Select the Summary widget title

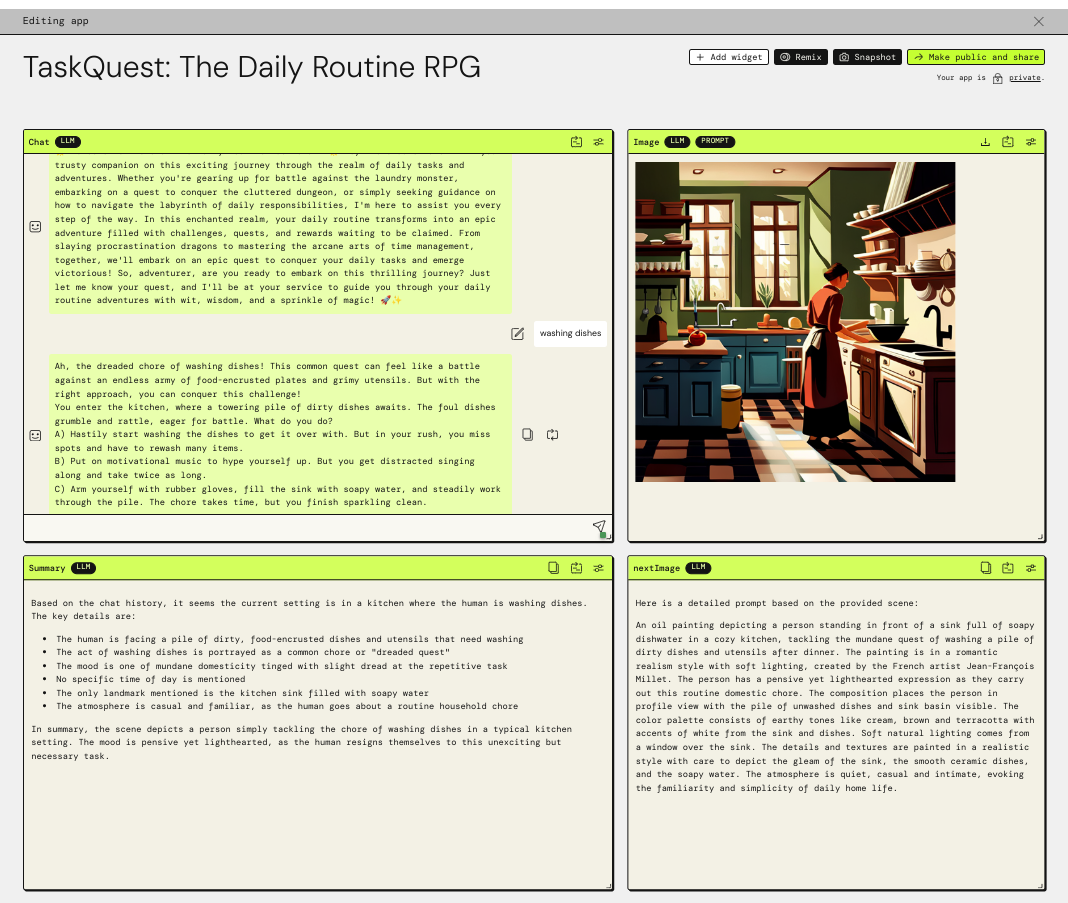47,569
